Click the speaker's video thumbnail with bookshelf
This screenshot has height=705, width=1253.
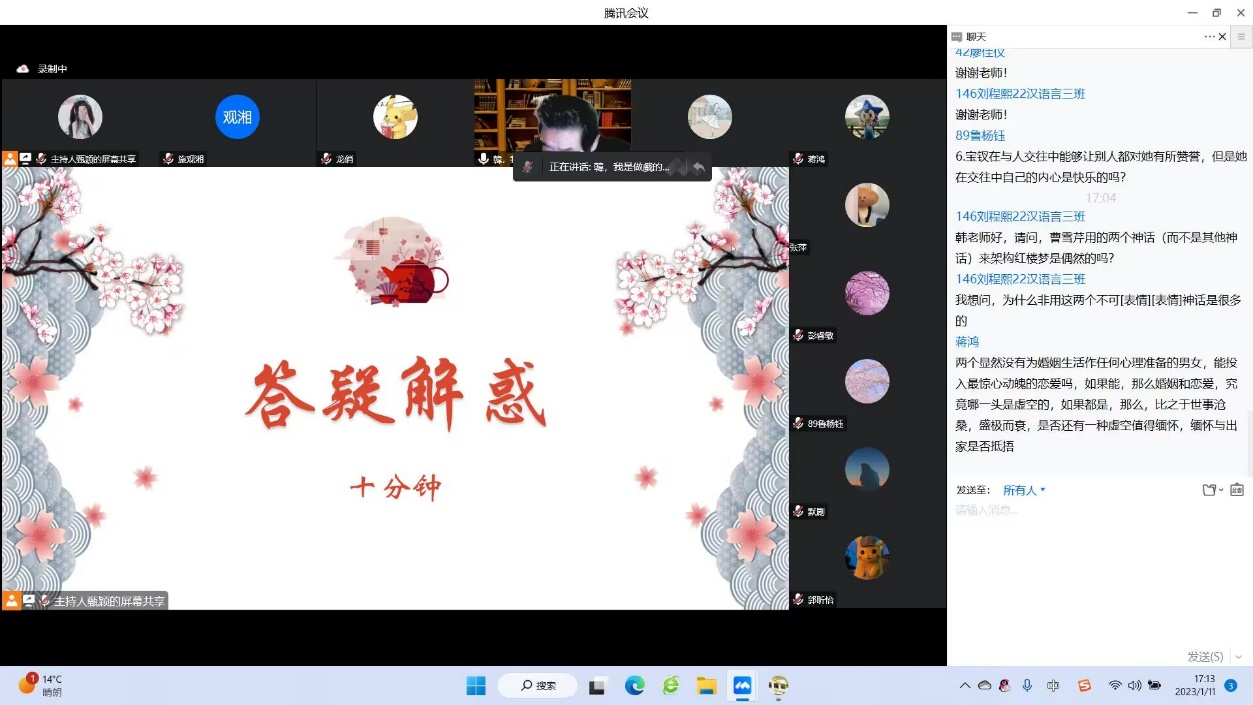tap(552, 115)
